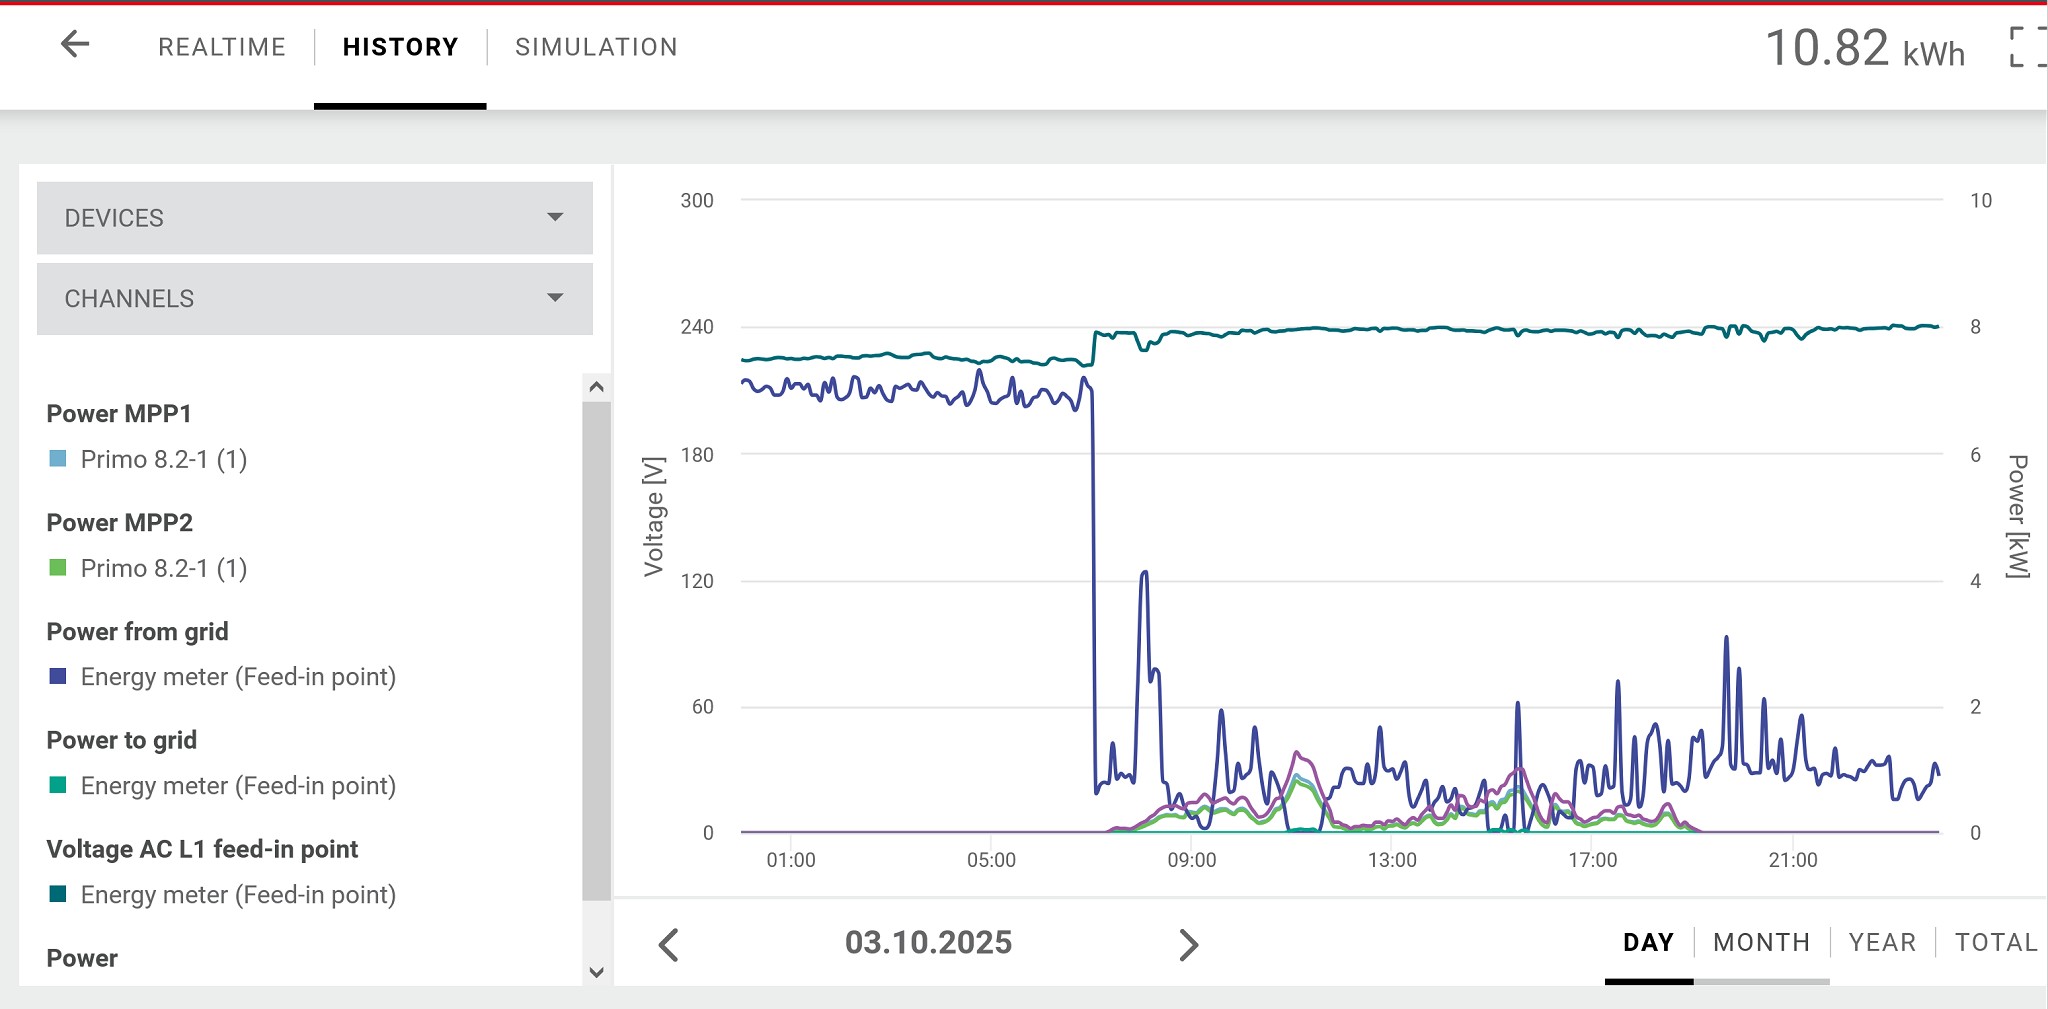Toggle Power MPP1 Primo 8.2-1 channel
This screenshot has height=1009, width=2048.
[x=163, y=459]
